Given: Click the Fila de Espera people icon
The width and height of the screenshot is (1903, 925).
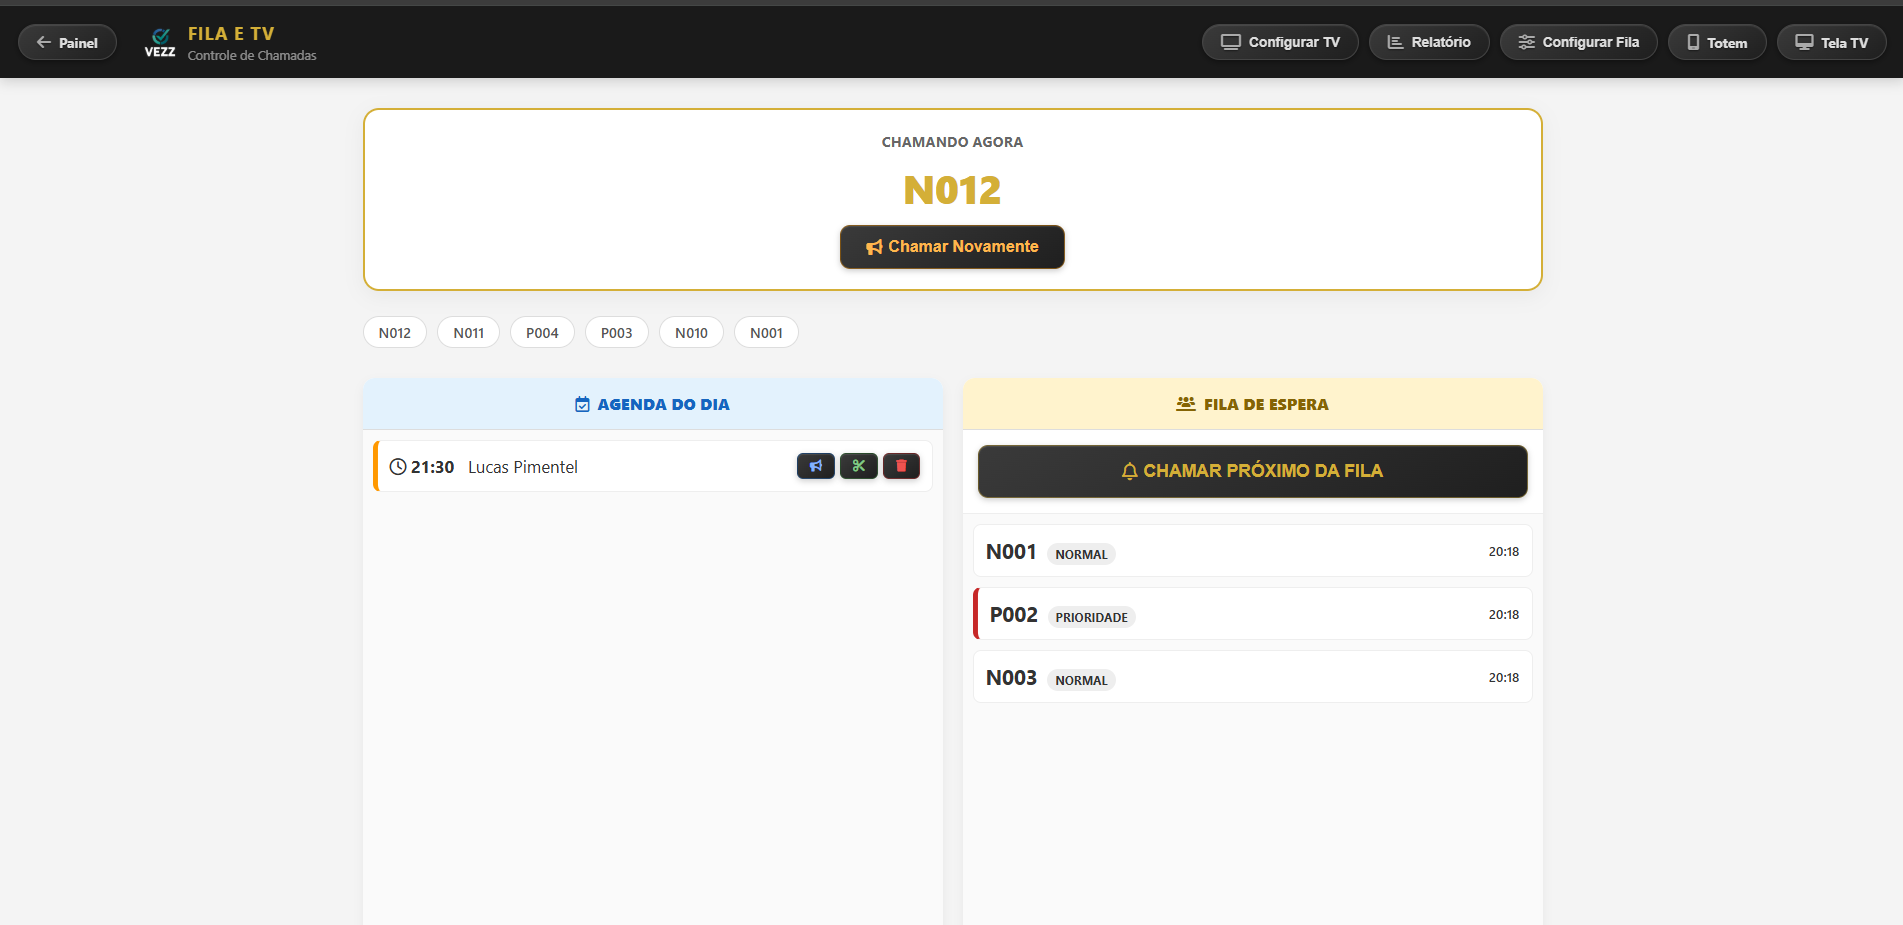Looking at the screenshot, I should [x=1185, y=404].
